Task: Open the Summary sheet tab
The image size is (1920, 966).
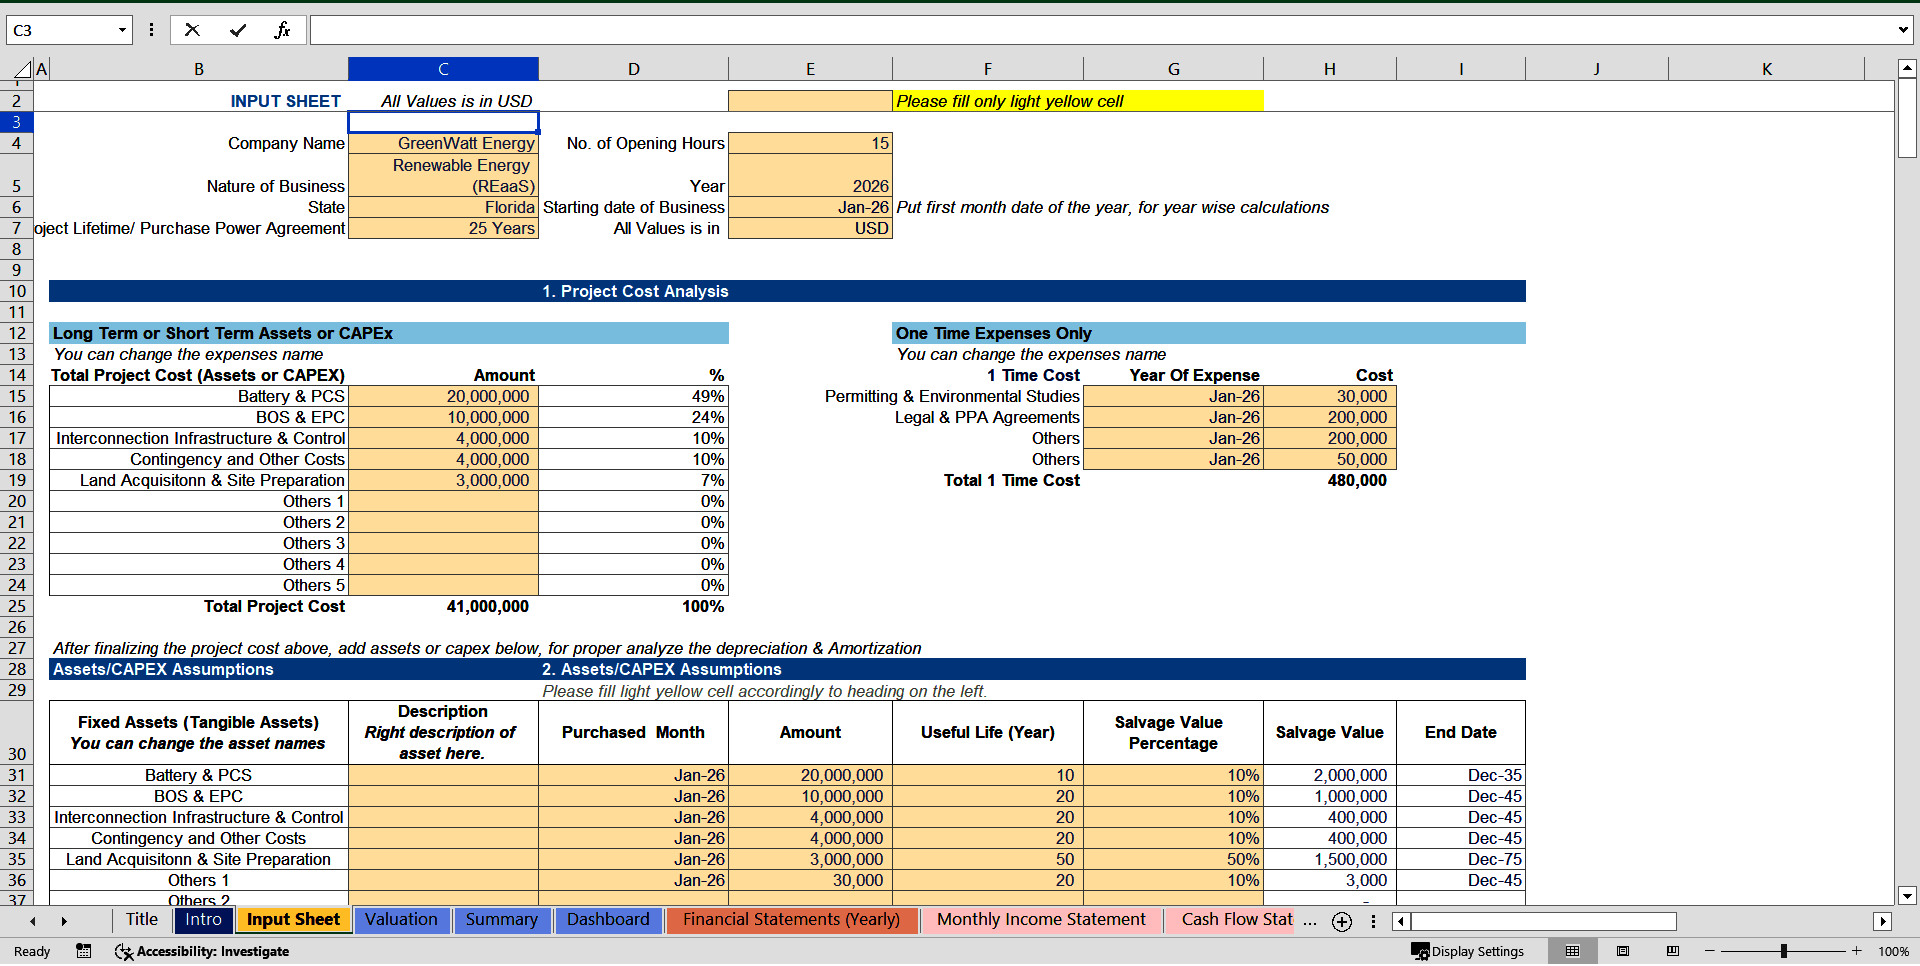Action: coord(502,920)
